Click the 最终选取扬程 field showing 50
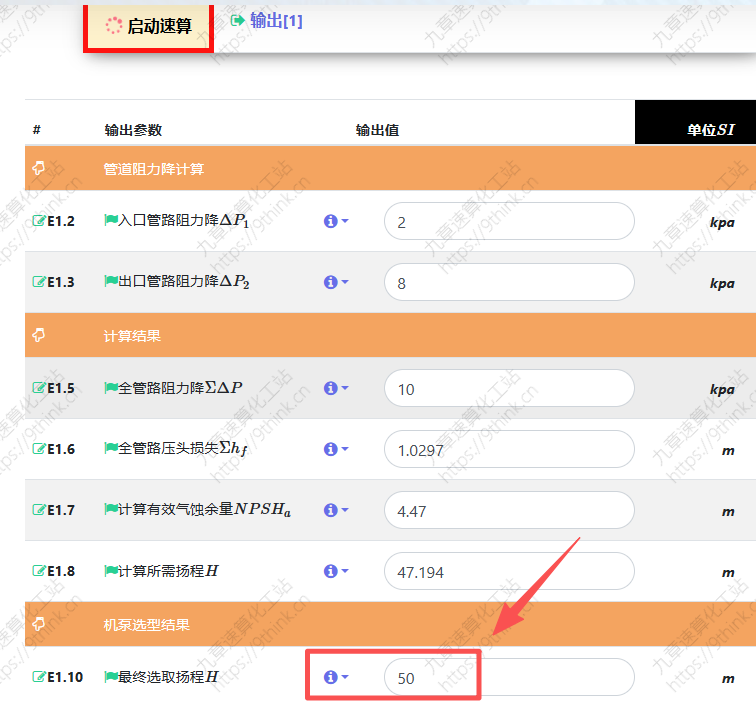 click(509, 677)
